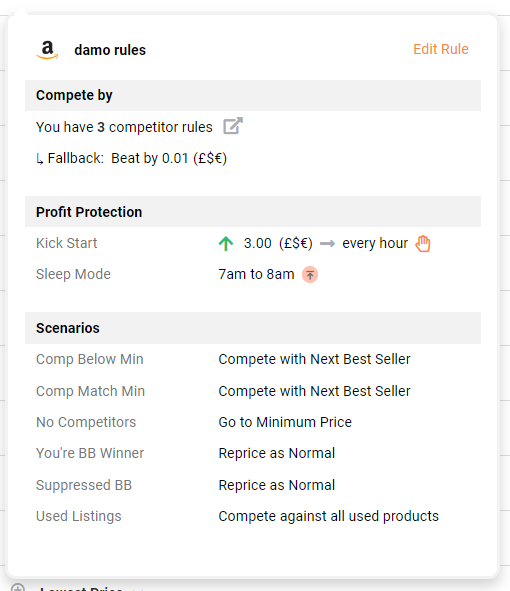510x591 pixels.
Task: Click the plus circle icon below popup
Action: (18, 588)
